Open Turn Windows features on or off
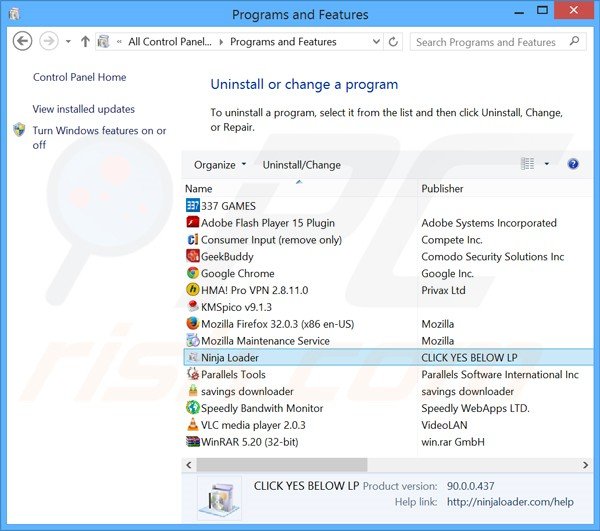 point(99,137)
